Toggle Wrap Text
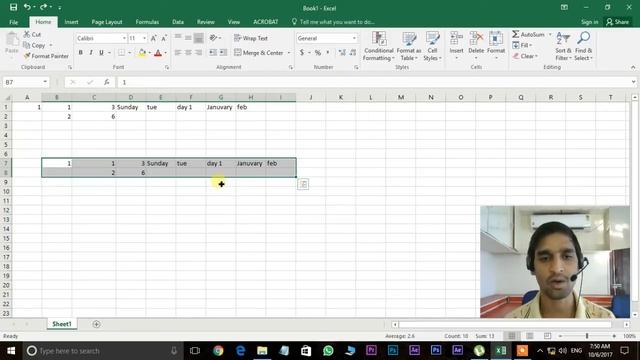The width and height of the screenshot is (640, 360). point(251,38)
